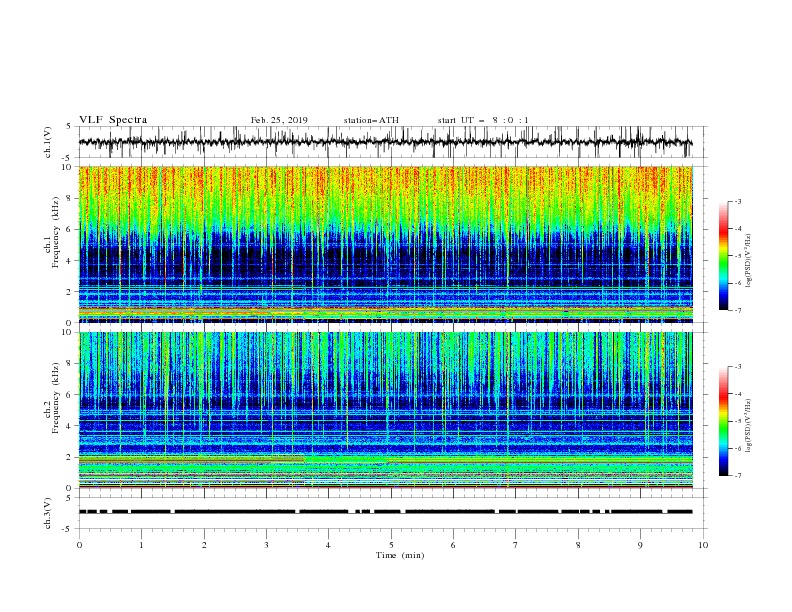
Task: Click the time axis tick label "1"
Action: (141, 545)
